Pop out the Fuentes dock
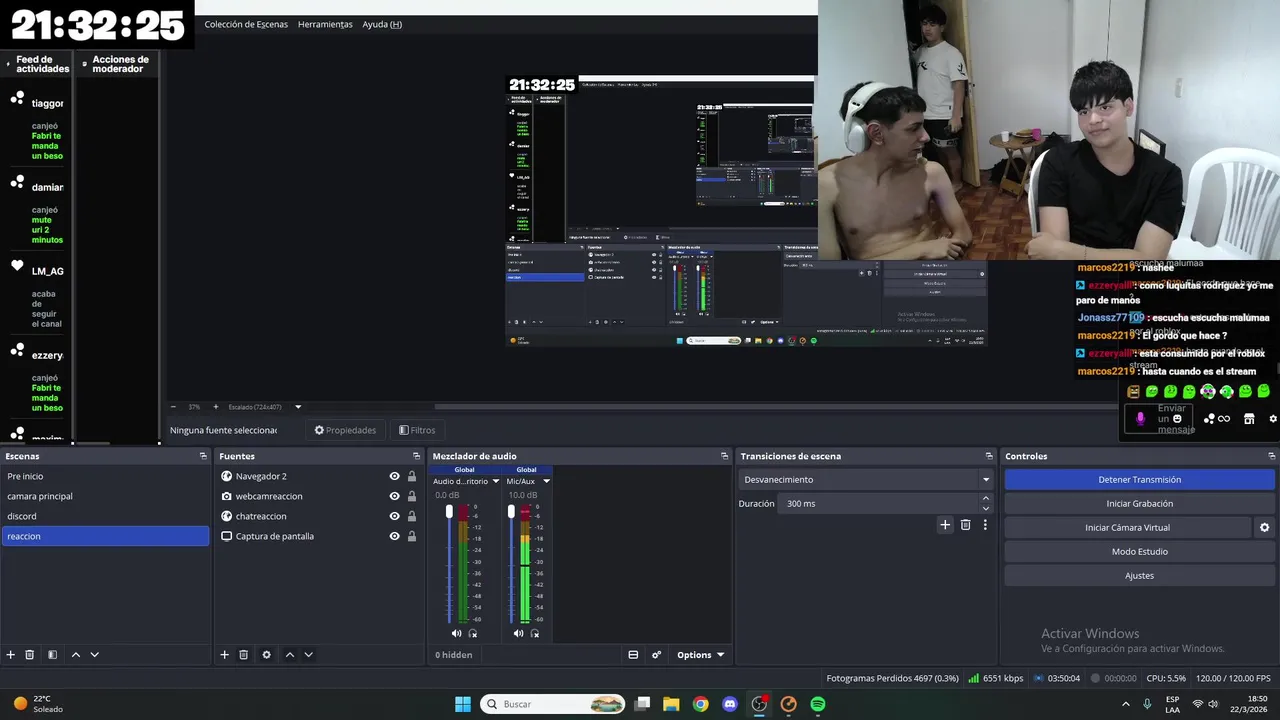The height and width of the screenshot is (720, 1280). click(417, 456)
